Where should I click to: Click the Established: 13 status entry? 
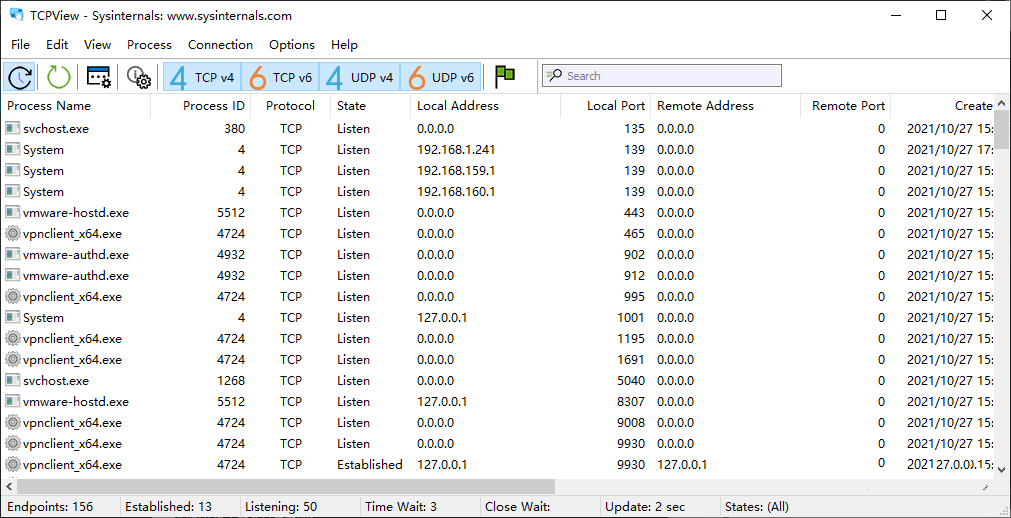(x=168, y=507)
